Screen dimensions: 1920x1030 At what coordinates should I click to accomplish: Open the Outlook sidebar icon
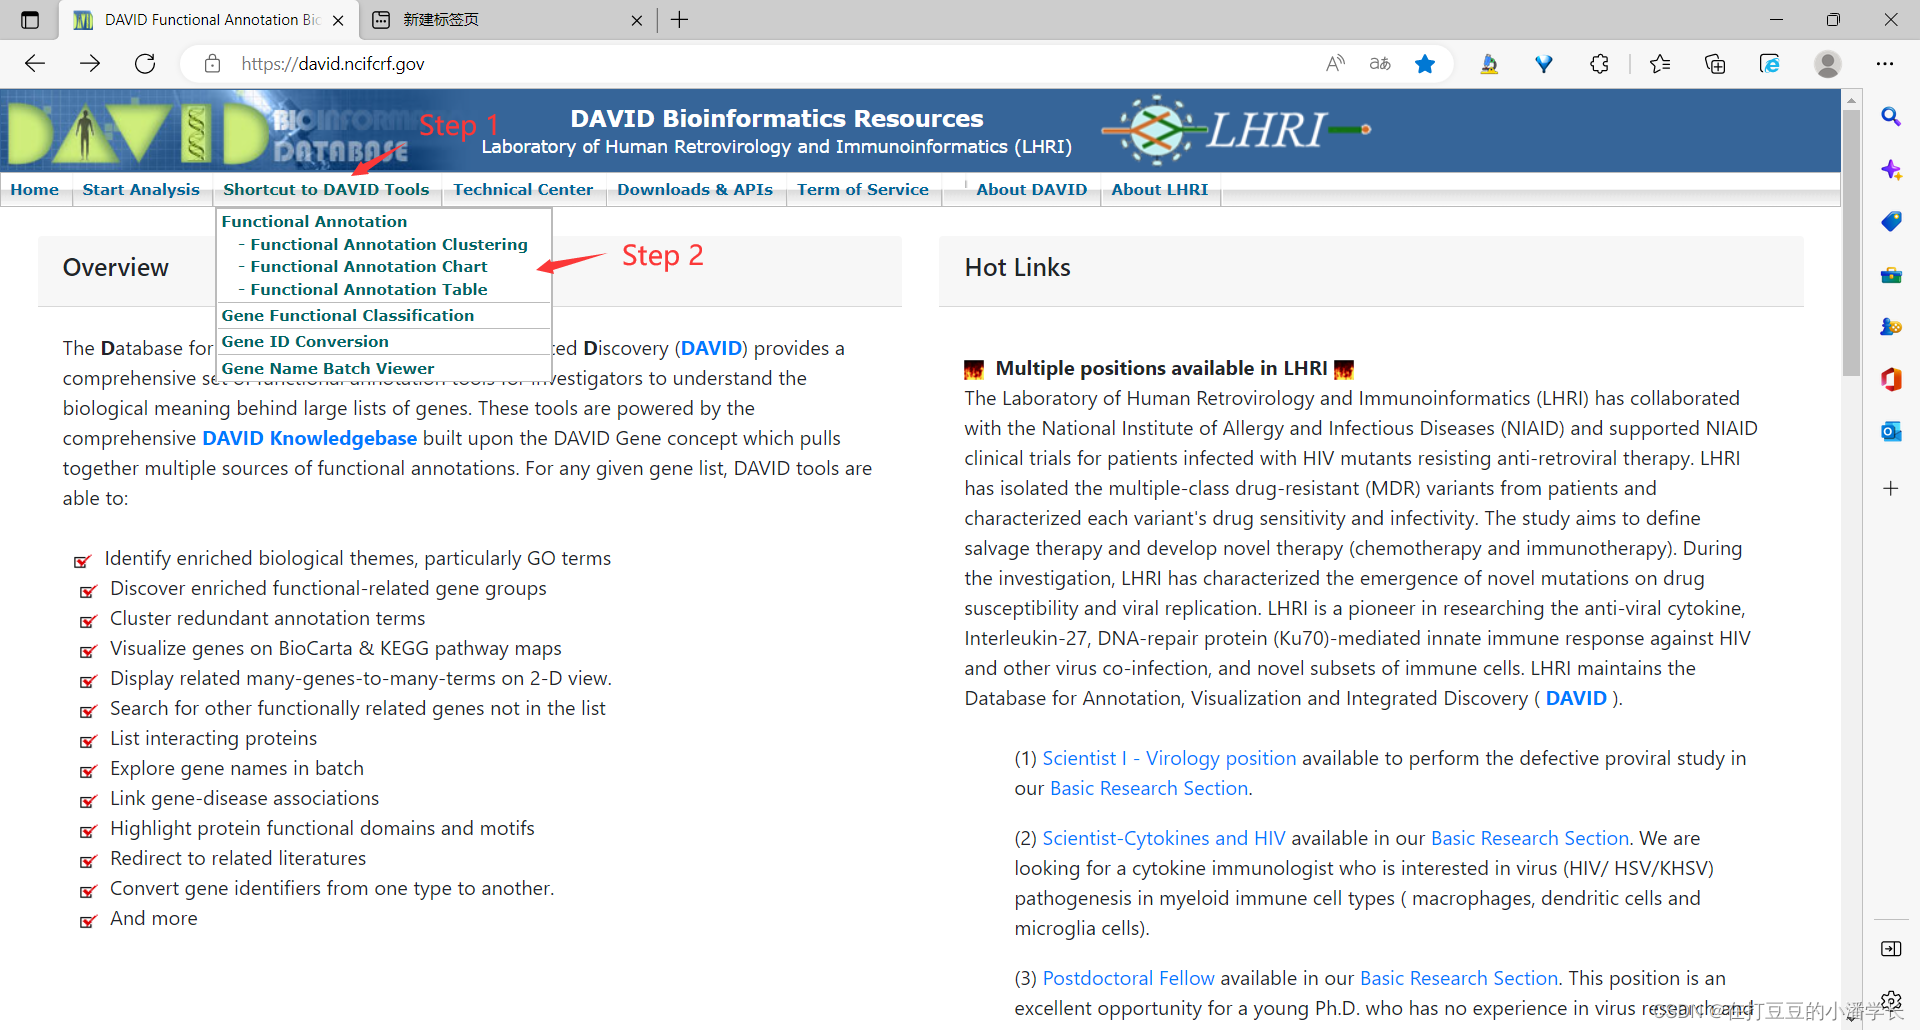click(1891, 431)
